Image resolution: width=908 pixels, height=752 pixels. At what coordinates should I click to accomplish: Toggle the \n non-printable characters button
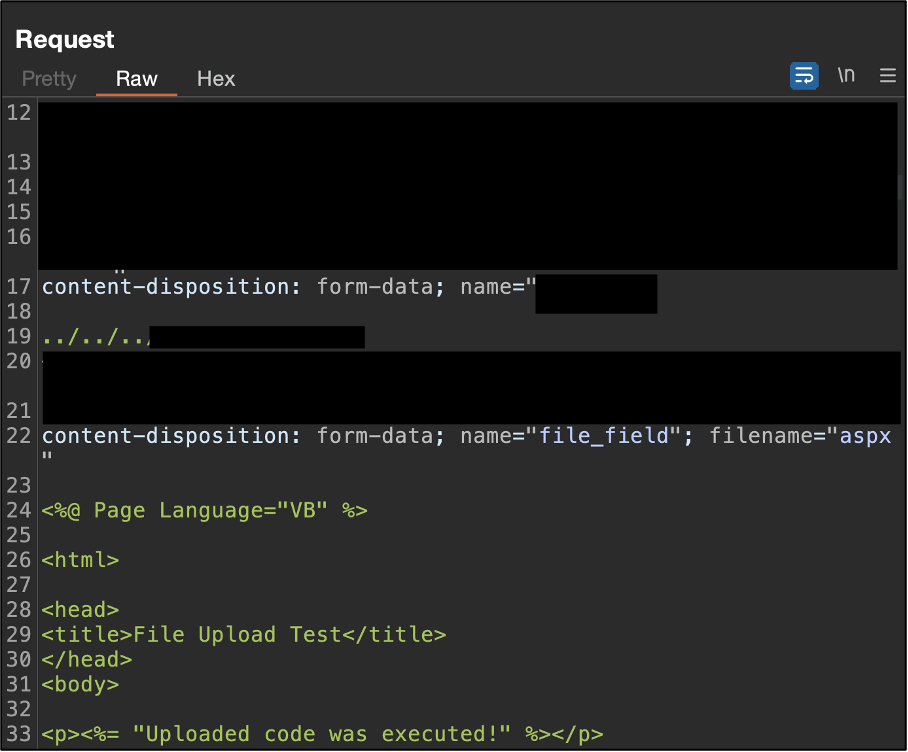click(846, 76)
